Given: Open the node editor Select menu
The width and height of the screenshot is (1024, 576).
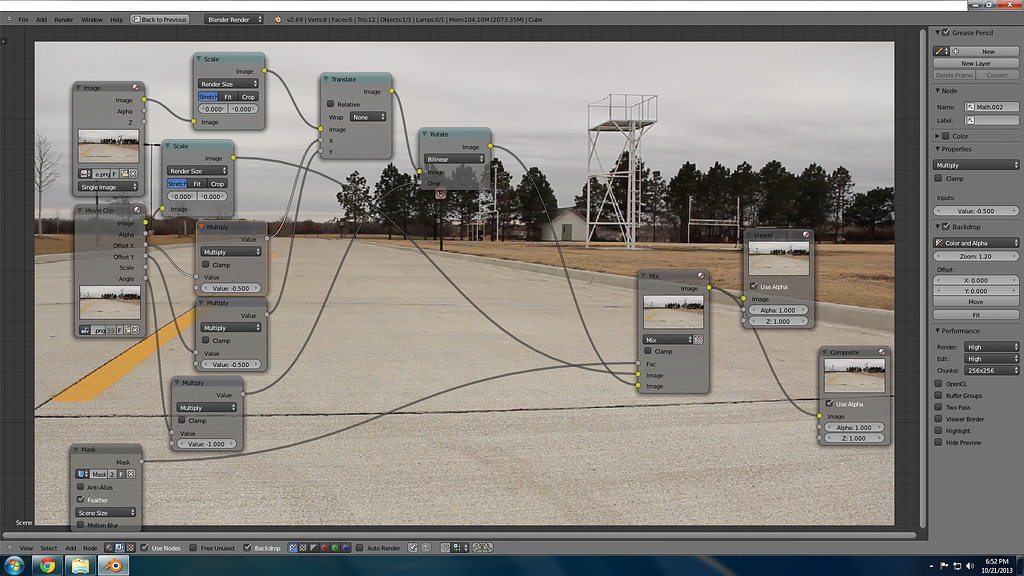Looking at the screenshot, I should point(48,549).
